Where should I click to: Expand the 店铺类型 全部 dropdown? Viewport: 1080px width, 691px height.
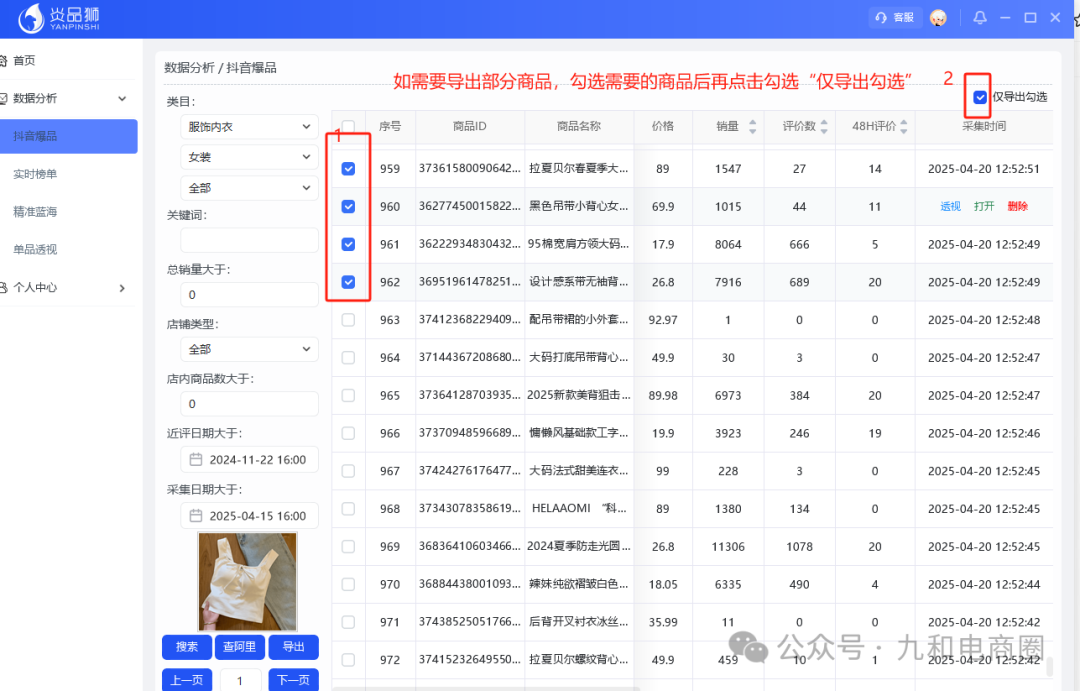pos(248,348)
